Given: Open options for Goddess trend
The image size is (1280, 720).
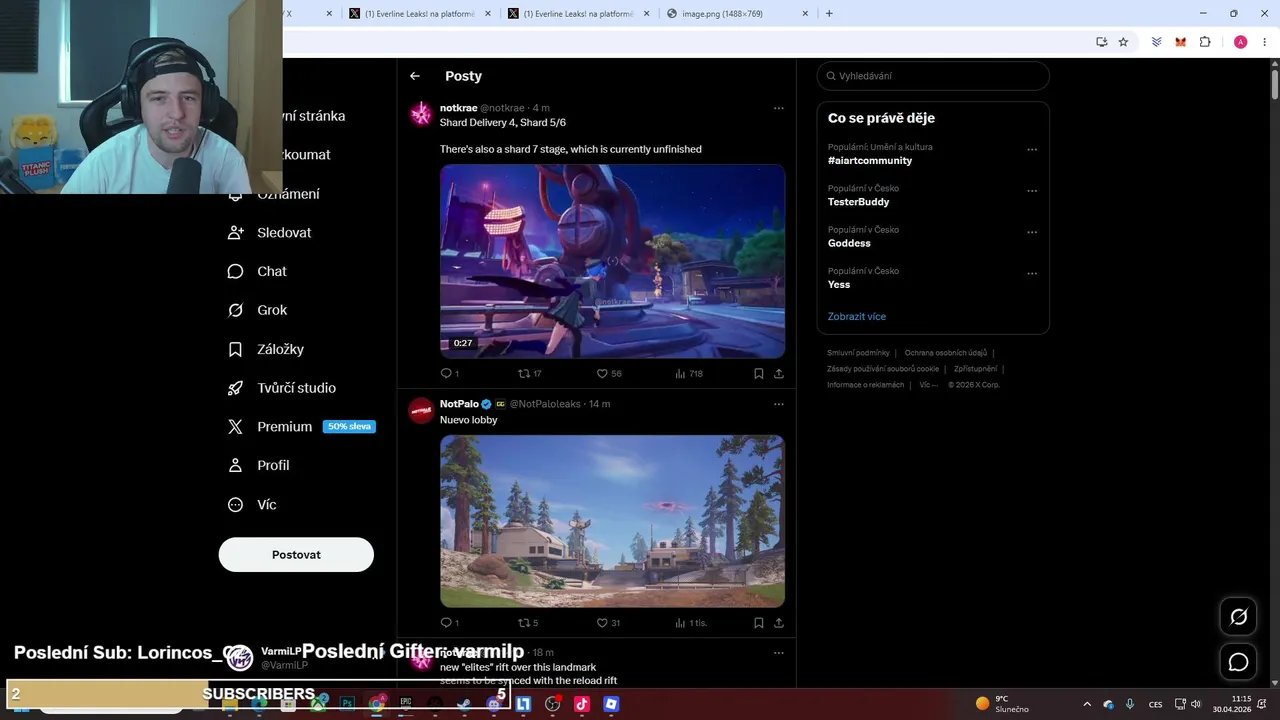Looking at the screenshot, I should [1032, 232].
